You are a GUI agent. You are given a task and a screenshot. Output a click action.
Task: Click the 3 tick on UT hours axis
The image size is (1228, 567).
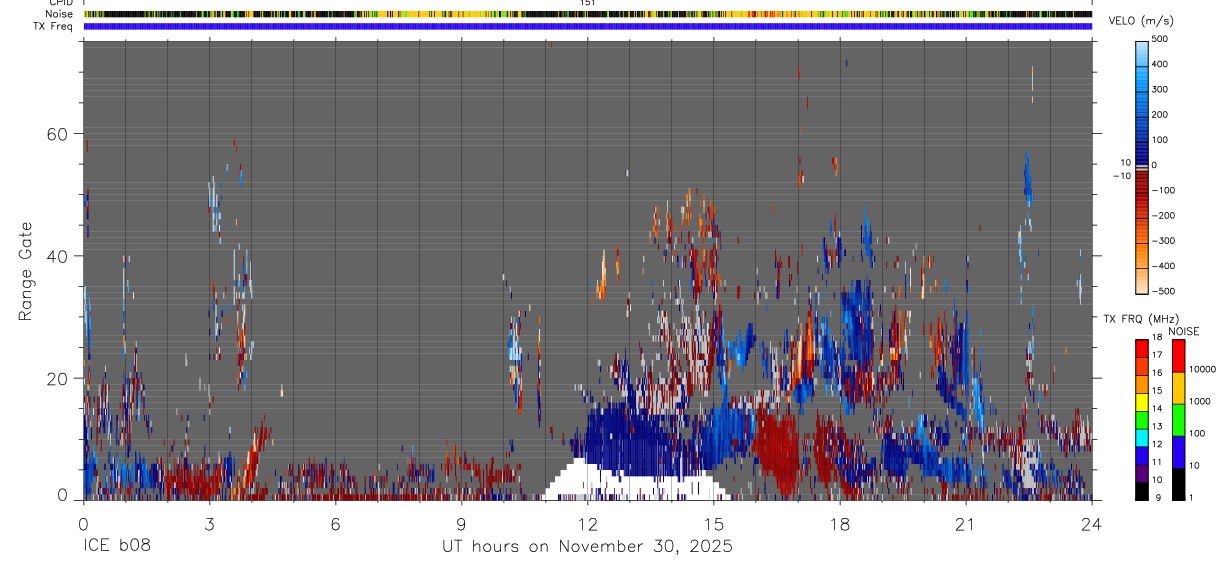(x=209, y=523)
